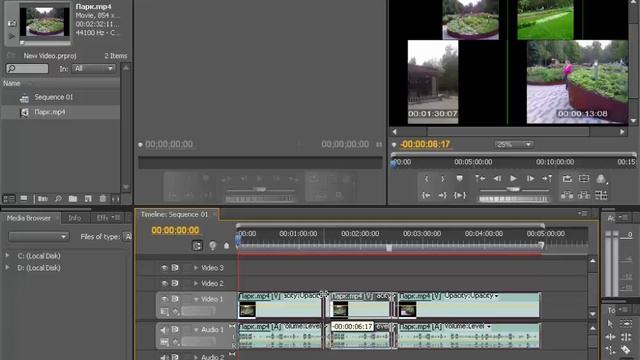This screenshot has height=360, width=640.
Task: Toggle Sync Lock on Video 1 track
Action: [175, 299]
